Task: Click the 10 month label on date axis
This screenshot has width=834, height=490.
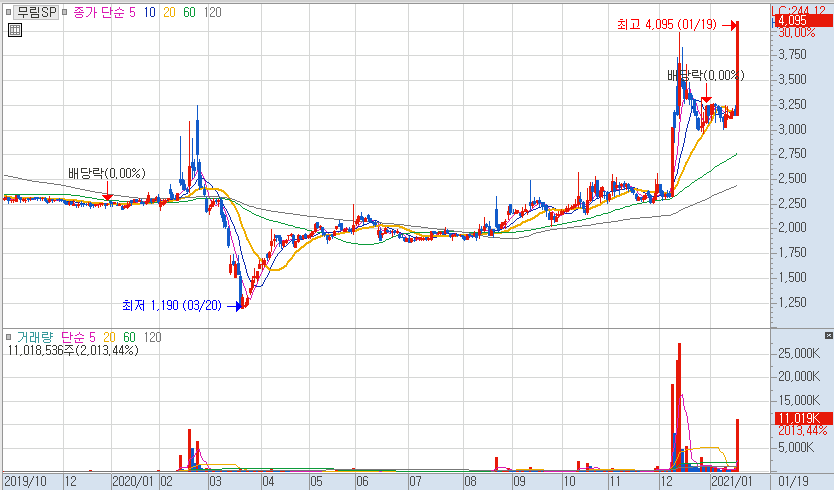Action: pos(569,481)
